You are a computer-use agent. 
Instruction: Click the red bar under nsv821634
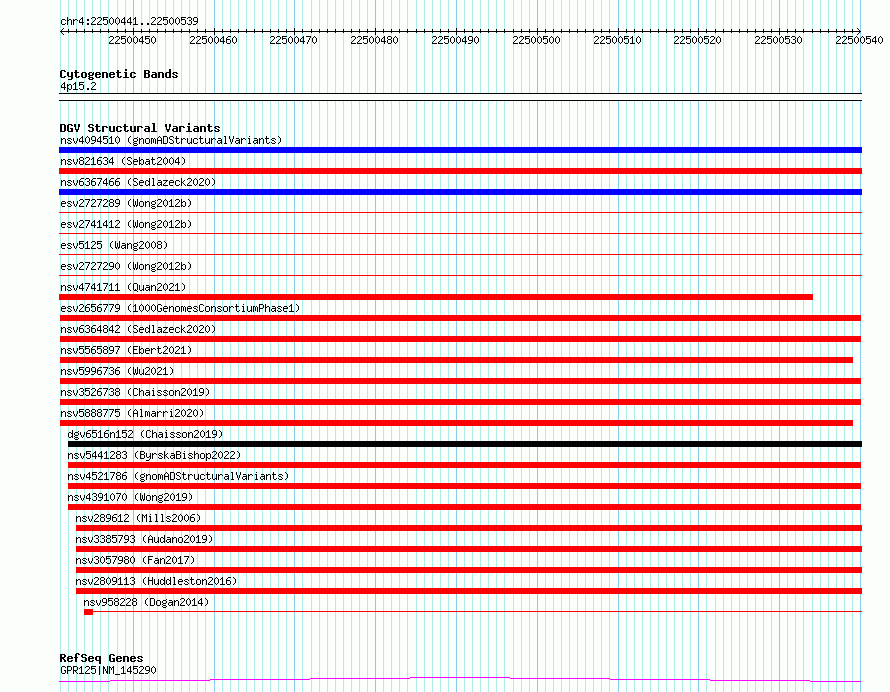pos(460,171)
